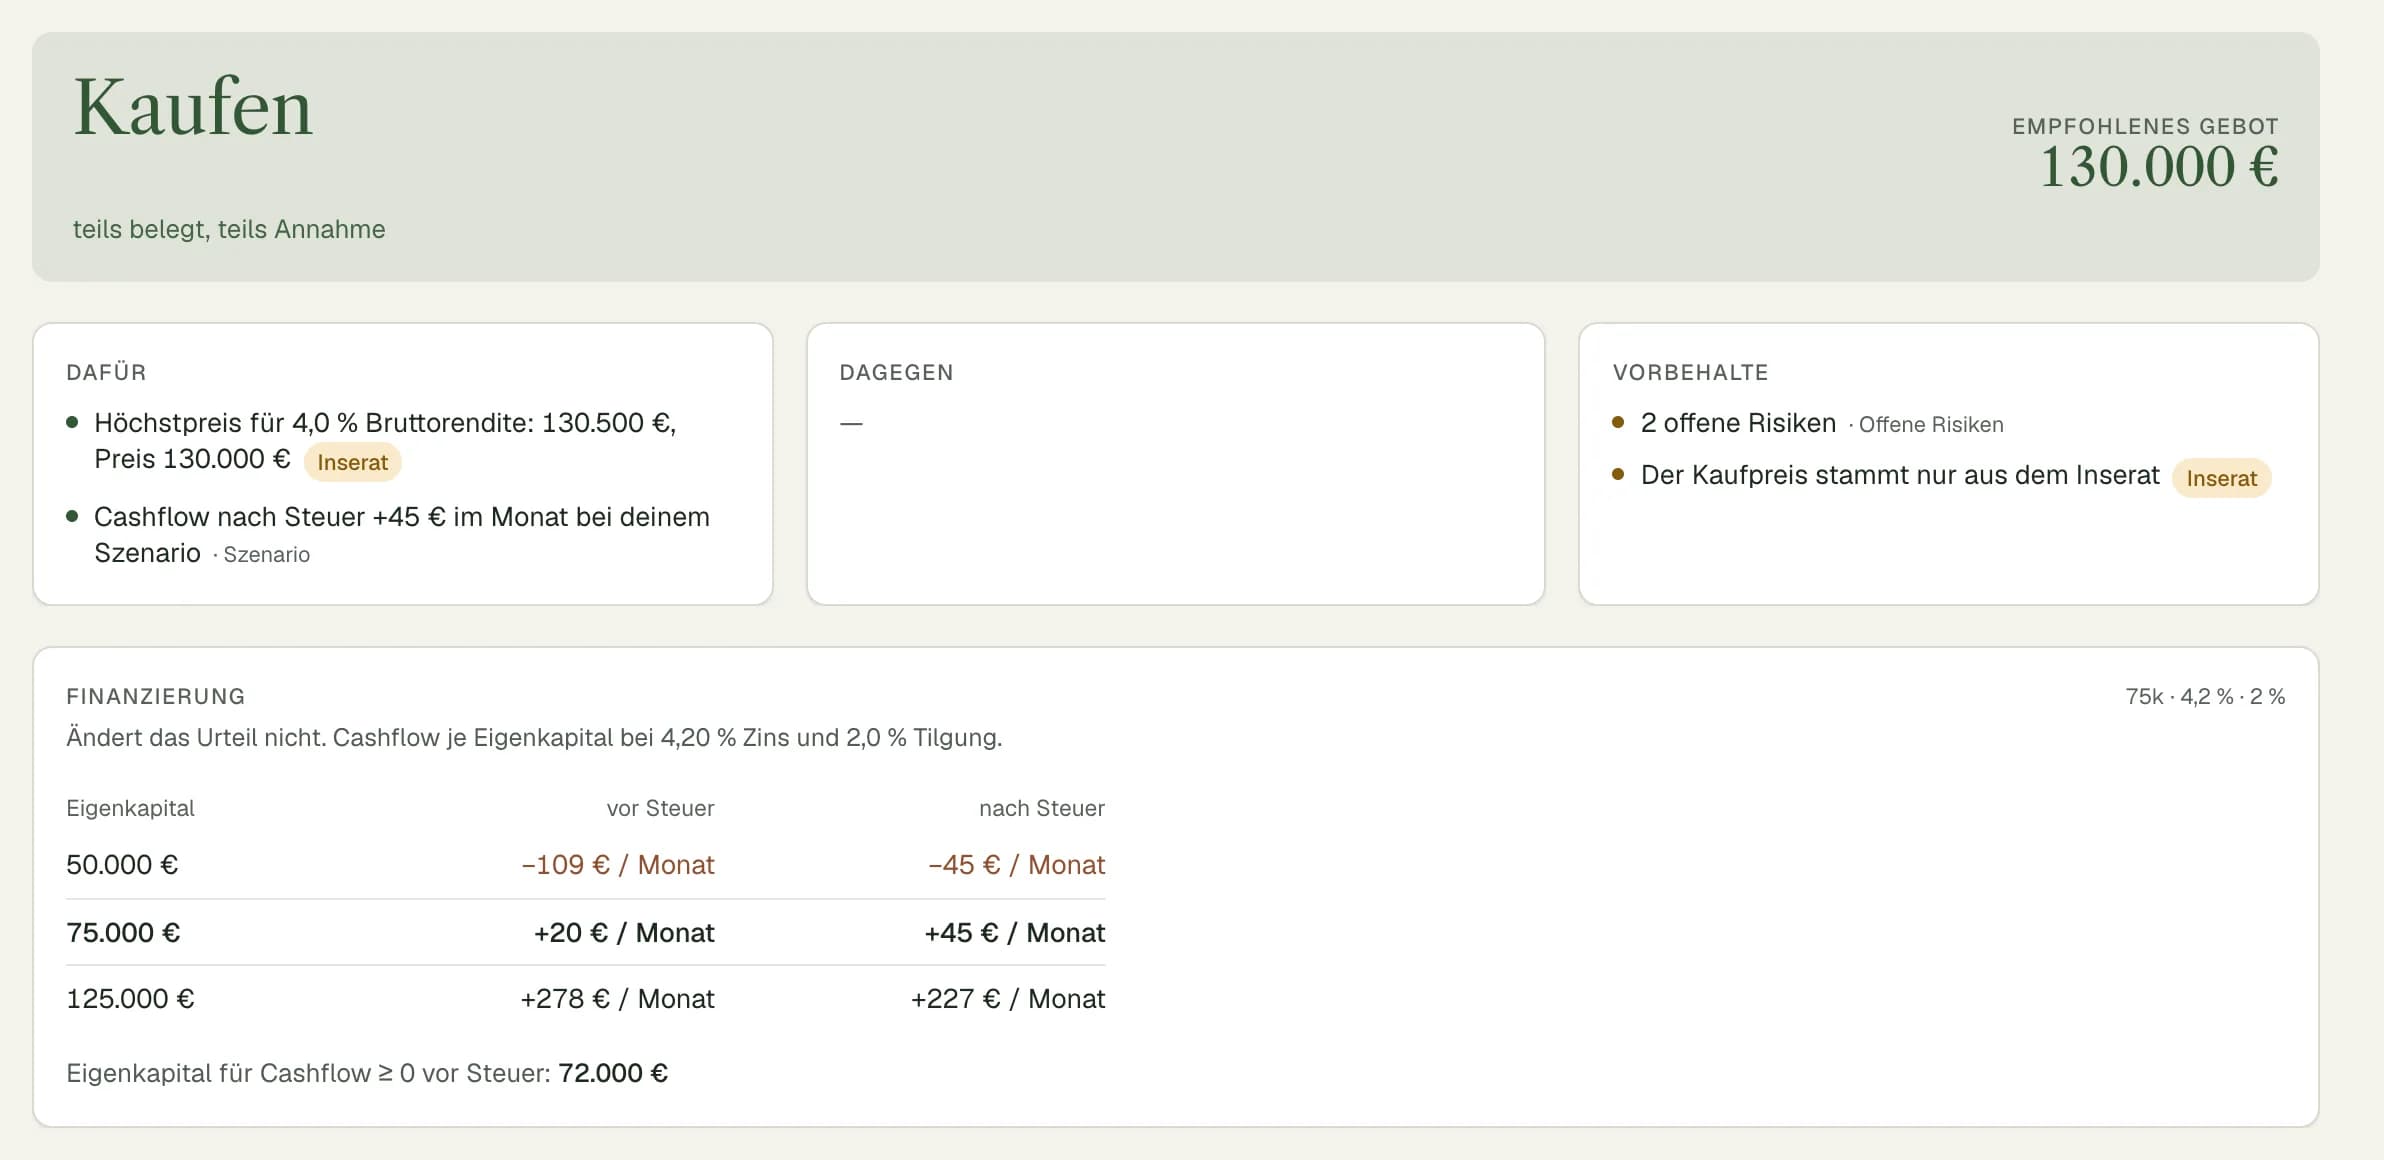The height and width of the screenshot is (1160, 2384).
Task: Select the 125.000 € Eigenkapital row
Action: pos(585,999)
